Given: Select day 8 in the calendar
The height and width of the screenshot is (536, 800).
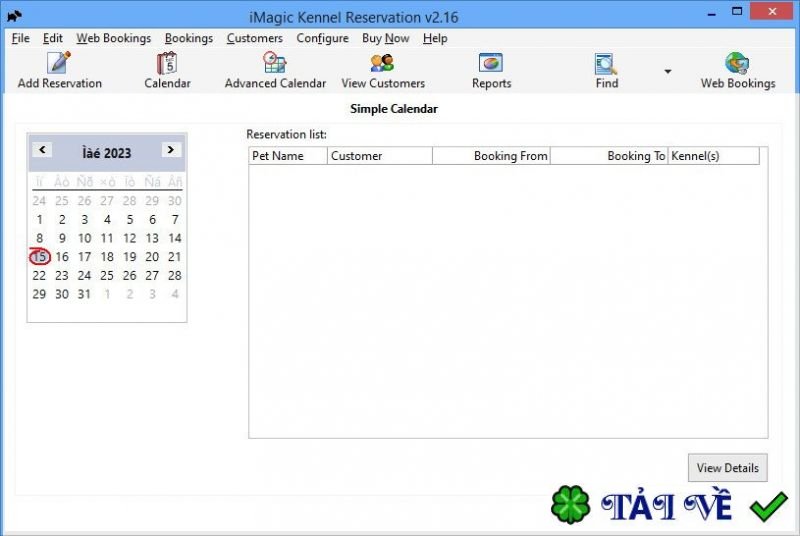Looking at the screenshot, I should click(39, 238).
